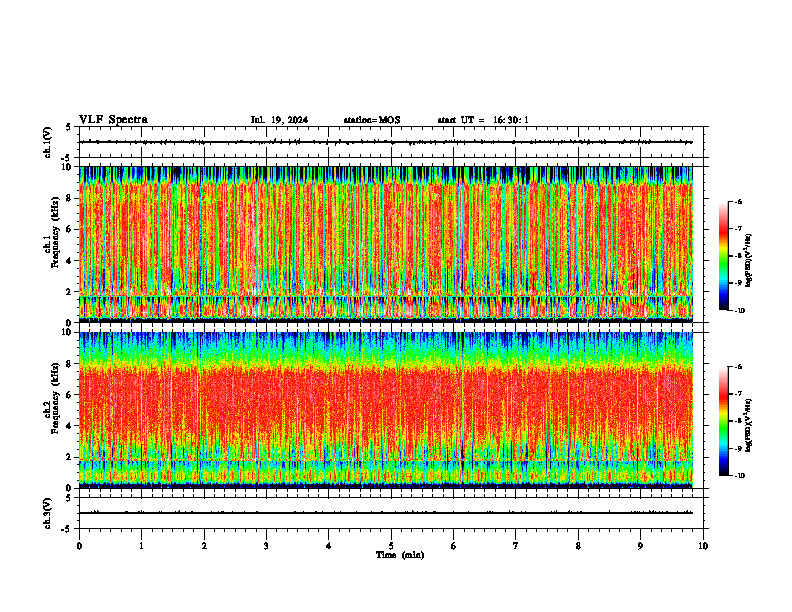Click the "VLF Spectra" title text
The height and width of the screenshot is (612, 792).
tap(113, 120)
